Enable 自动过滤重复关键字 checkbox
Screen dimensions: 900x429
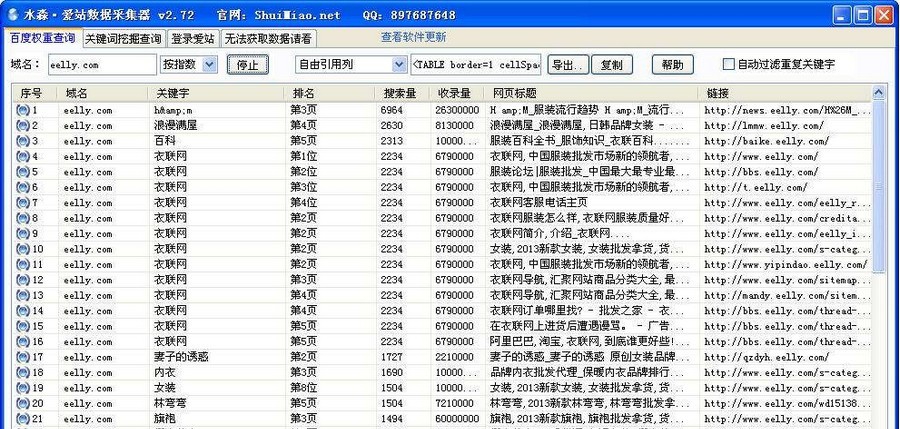pos(728,64)
